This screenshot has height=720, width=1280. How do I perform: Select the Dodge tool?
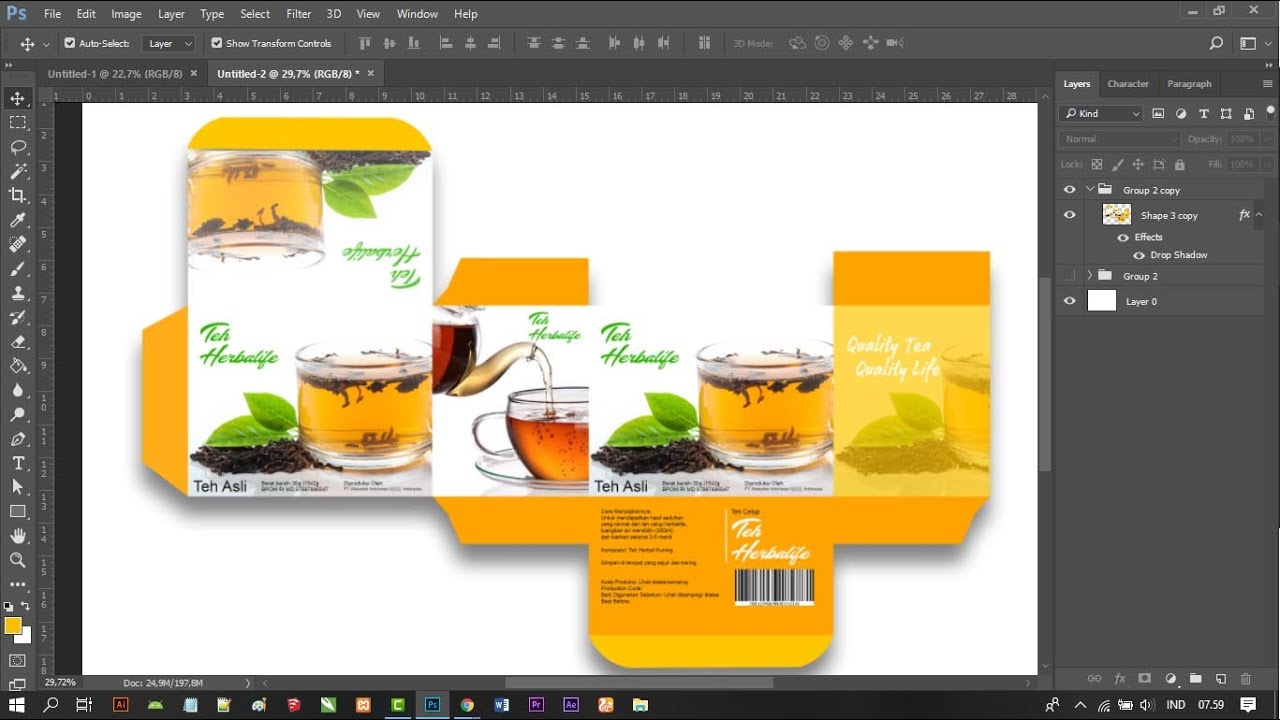[x=17, y=415]
